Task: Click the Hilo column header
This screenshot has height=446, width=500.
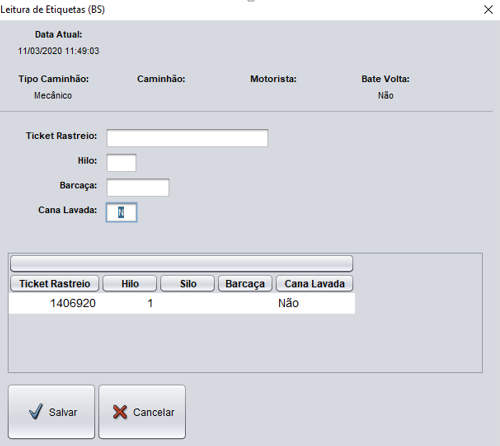Action: click(130, 284)
